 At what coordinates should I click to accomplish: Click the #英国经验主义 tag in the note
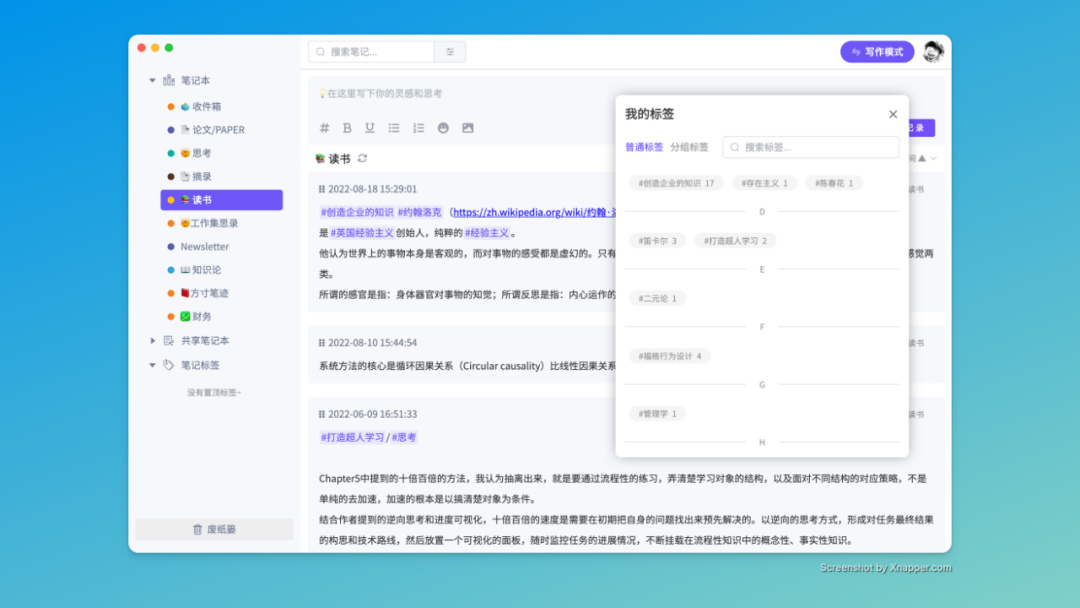tap(362, 233)
